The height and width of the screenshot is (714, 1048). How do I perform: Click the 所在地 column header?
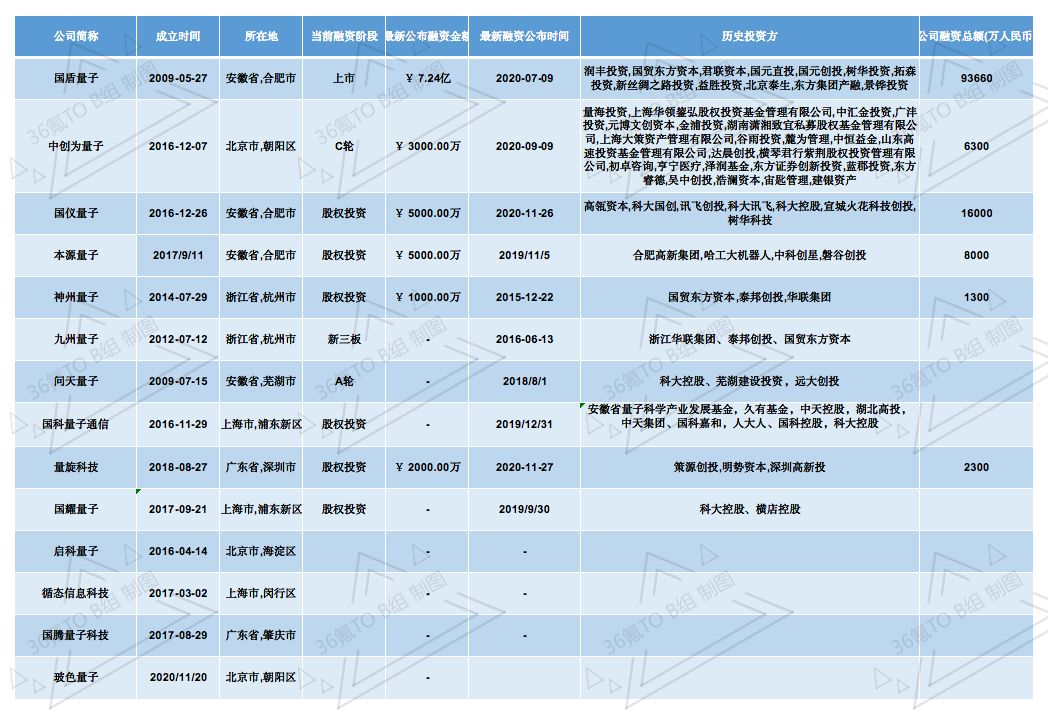[261, 36]
